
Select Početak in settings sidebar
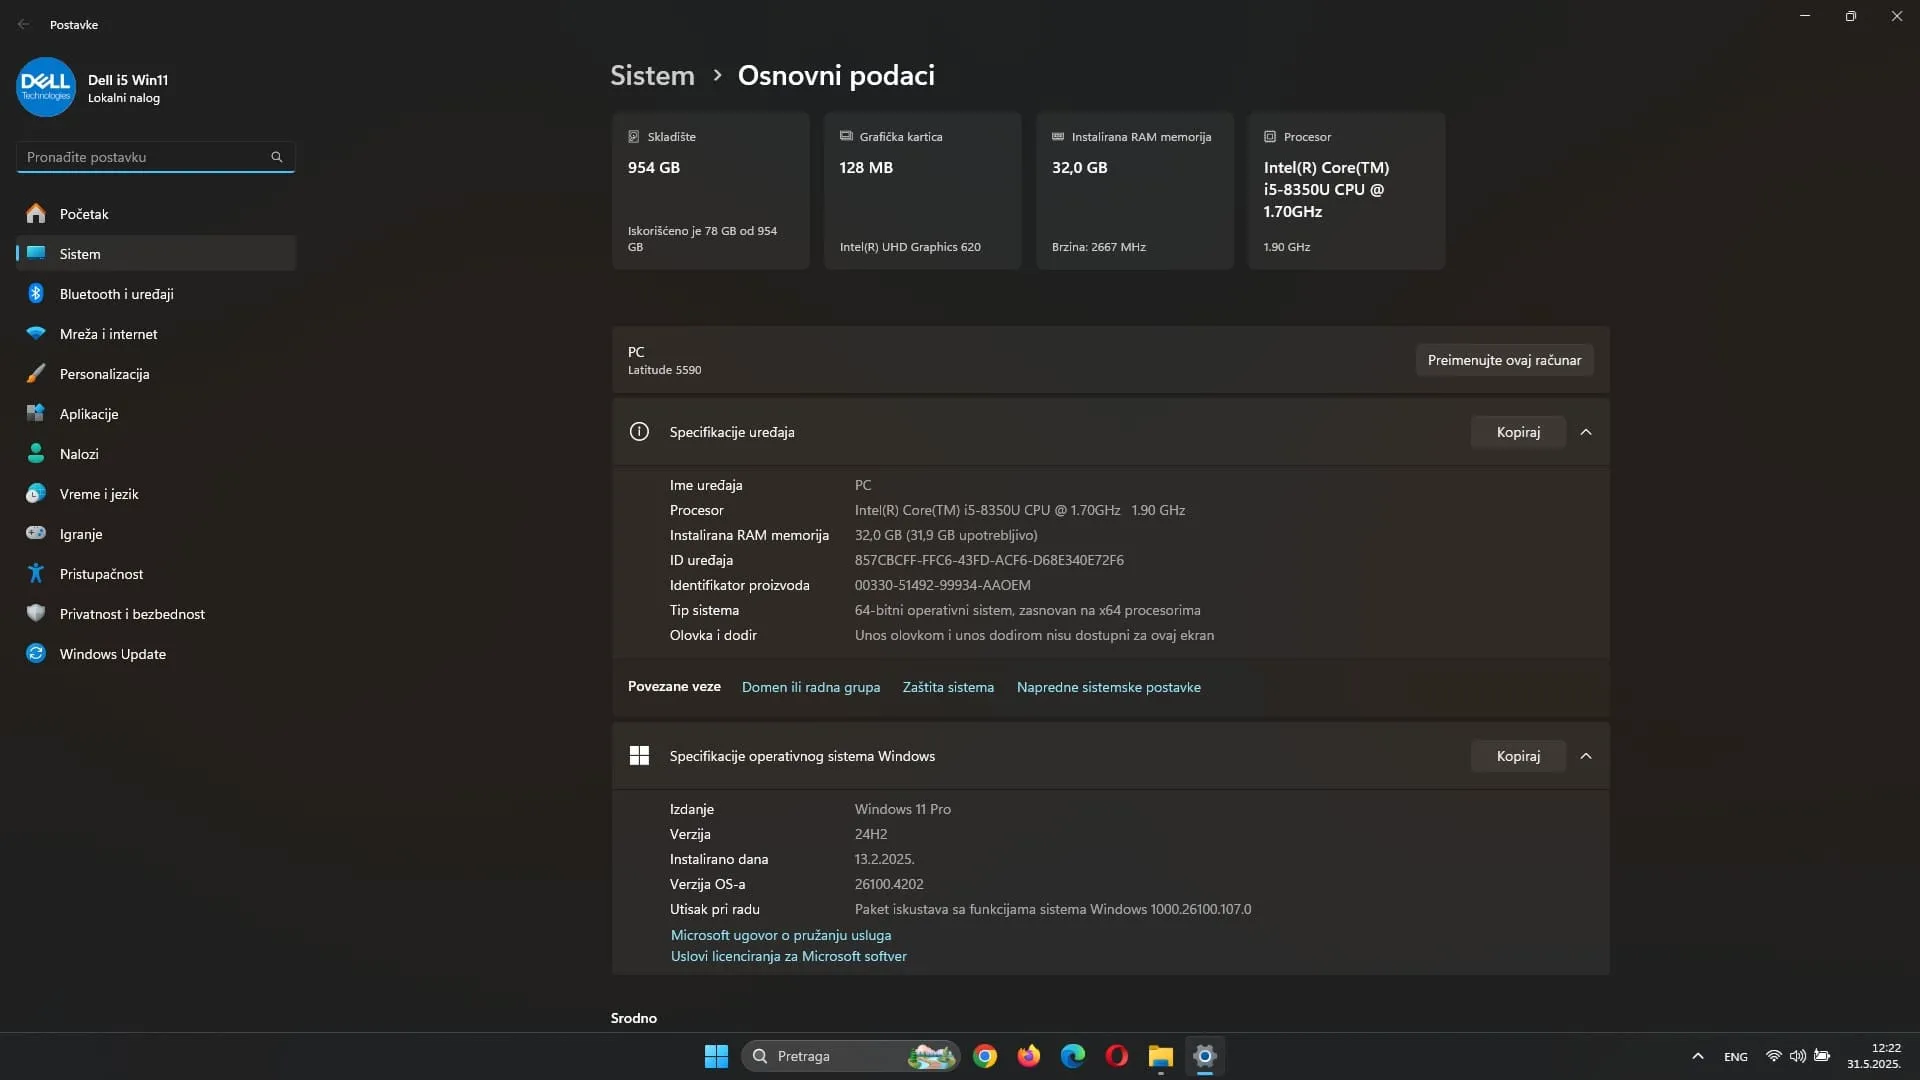point(156,214)
